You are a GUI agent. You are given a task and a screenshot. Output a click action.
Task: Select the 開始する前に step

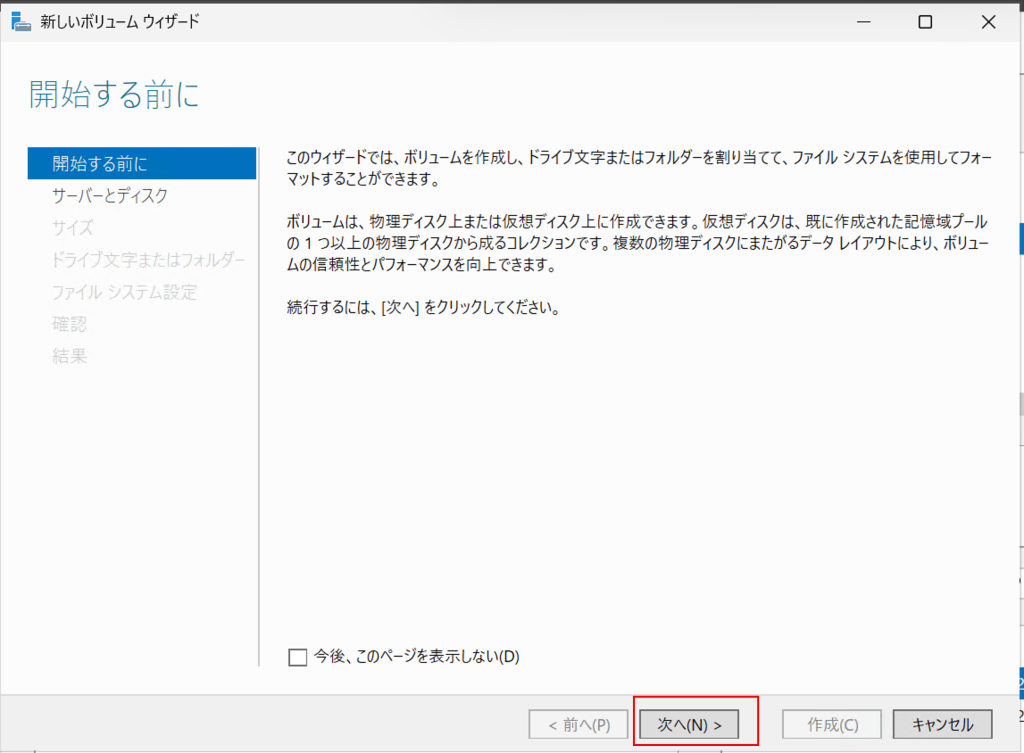142,163
